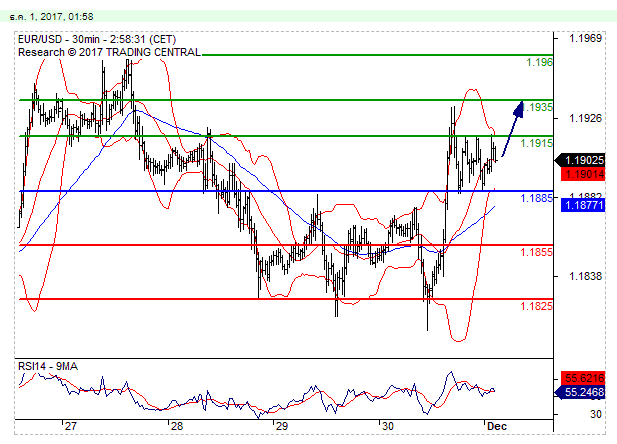This screenshot has height=444, width=617.
Task: Click the 1.1935 resistance level label
Action: coord(539,107)
